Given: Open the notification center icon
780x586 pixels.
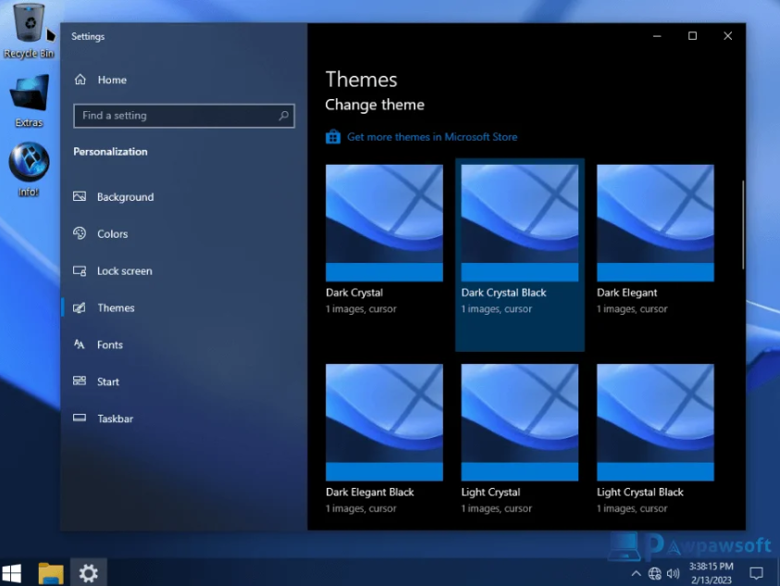Looking at the screenshot, I should pos(756,574).
